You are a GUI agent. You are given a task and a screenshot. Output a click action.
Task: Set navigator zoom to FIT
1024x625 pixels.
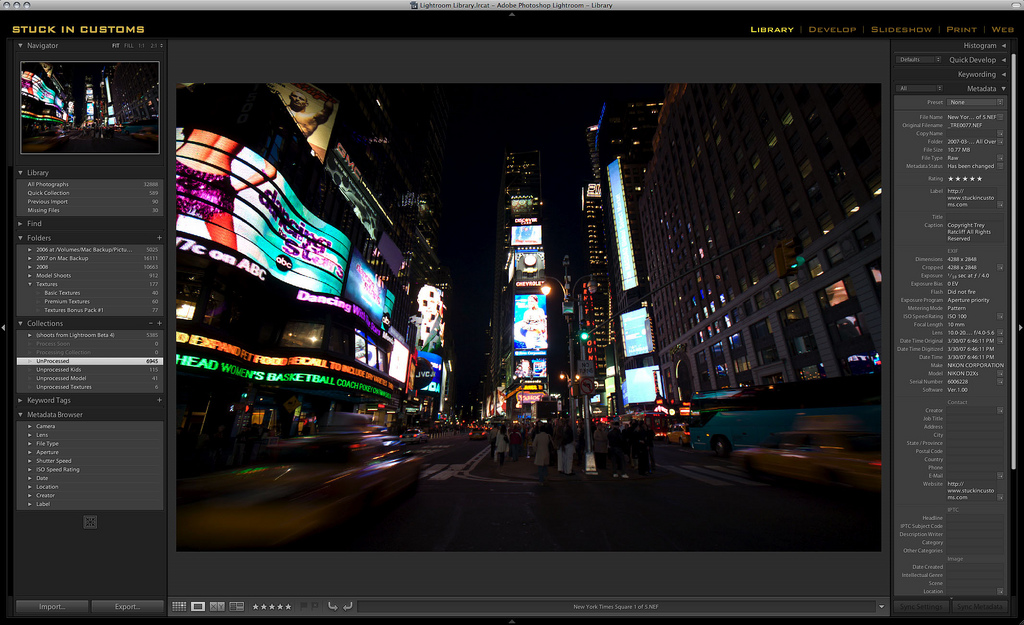coord(115,46)
